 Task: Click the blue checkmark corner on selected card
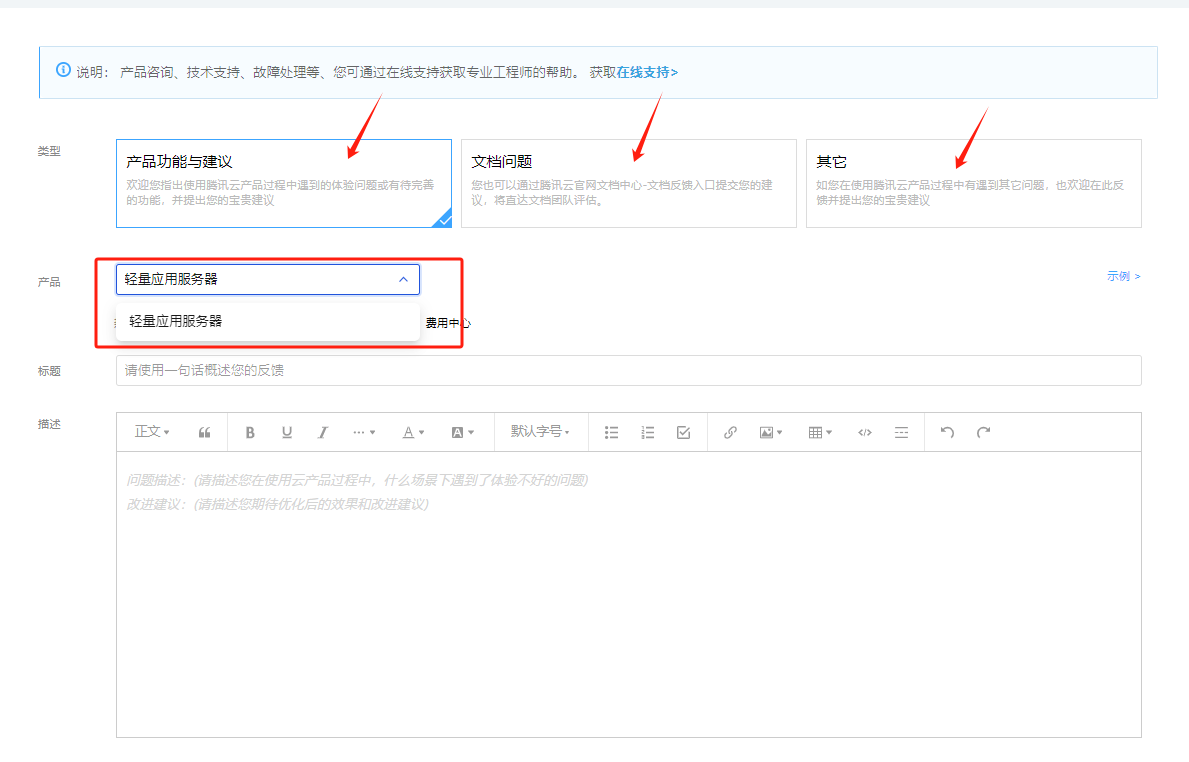pyautogui.click(x=444, y=219)
